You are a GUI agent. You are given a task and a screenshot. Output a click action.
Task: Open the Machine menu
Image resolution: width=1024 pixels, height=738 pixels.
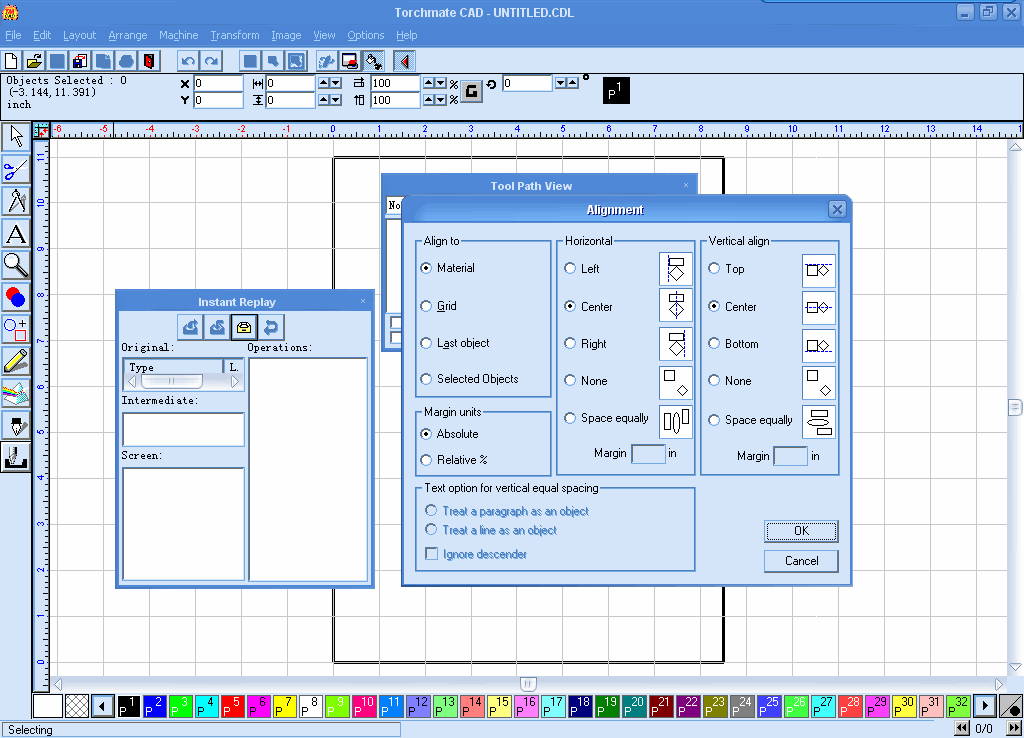pos(178,35)
